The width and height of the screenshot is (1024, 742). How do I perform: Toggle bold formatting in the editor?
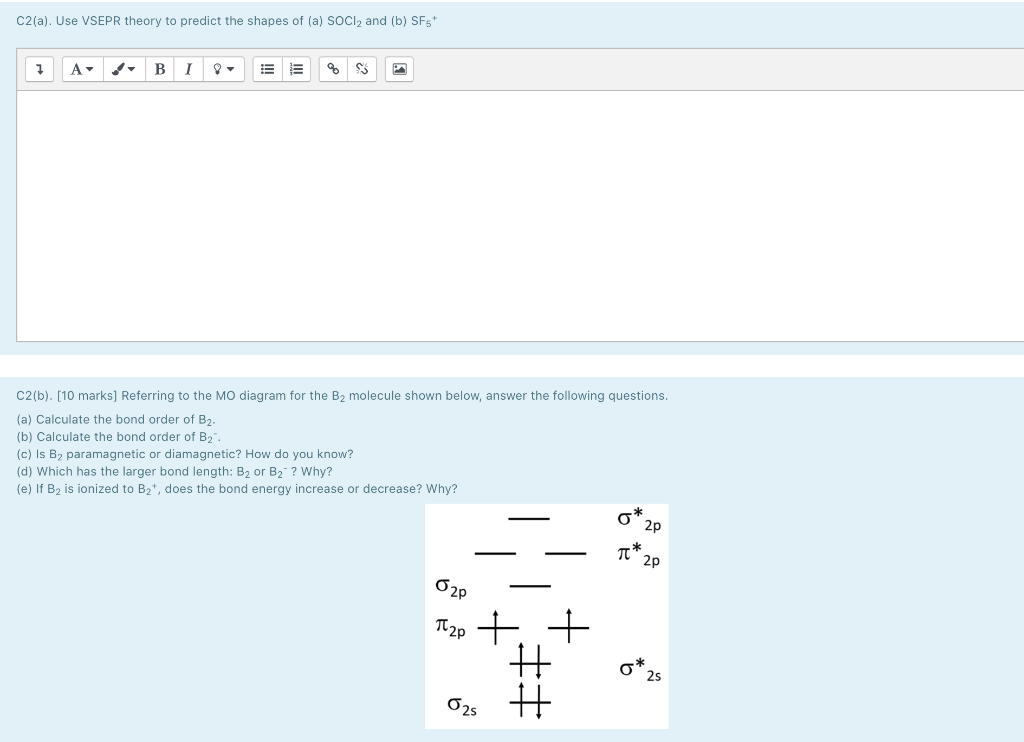[x=159, y=69]
